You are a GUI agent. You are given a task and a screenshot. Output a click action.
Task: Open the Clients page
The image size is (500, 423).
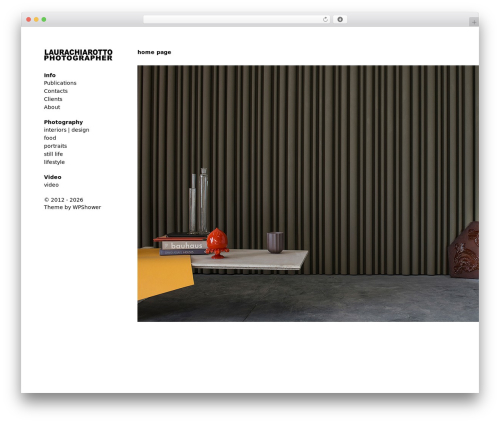tap(53, 99)
